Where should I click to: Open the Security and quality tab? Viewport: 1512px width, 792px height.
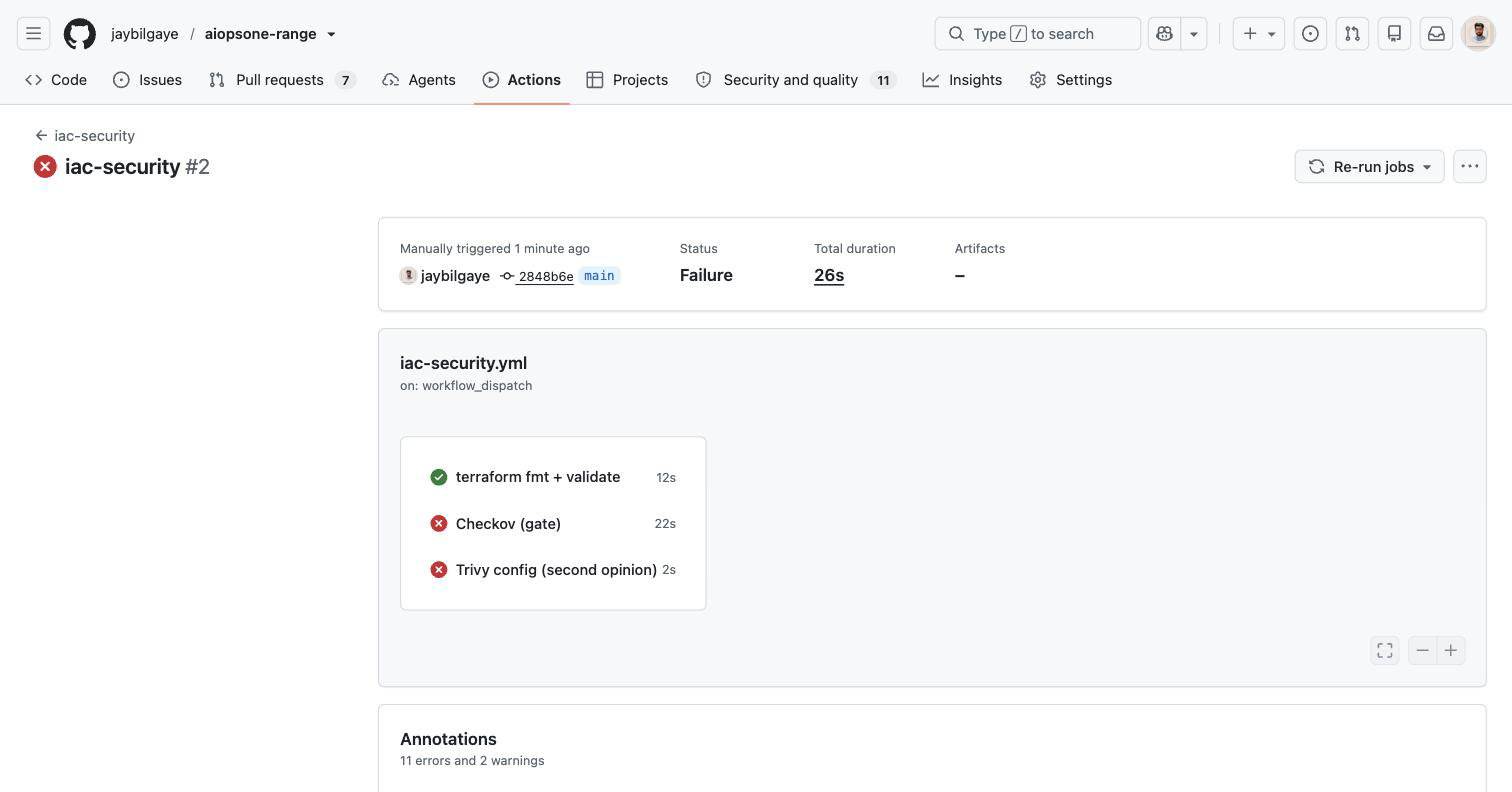click(796, 80)
